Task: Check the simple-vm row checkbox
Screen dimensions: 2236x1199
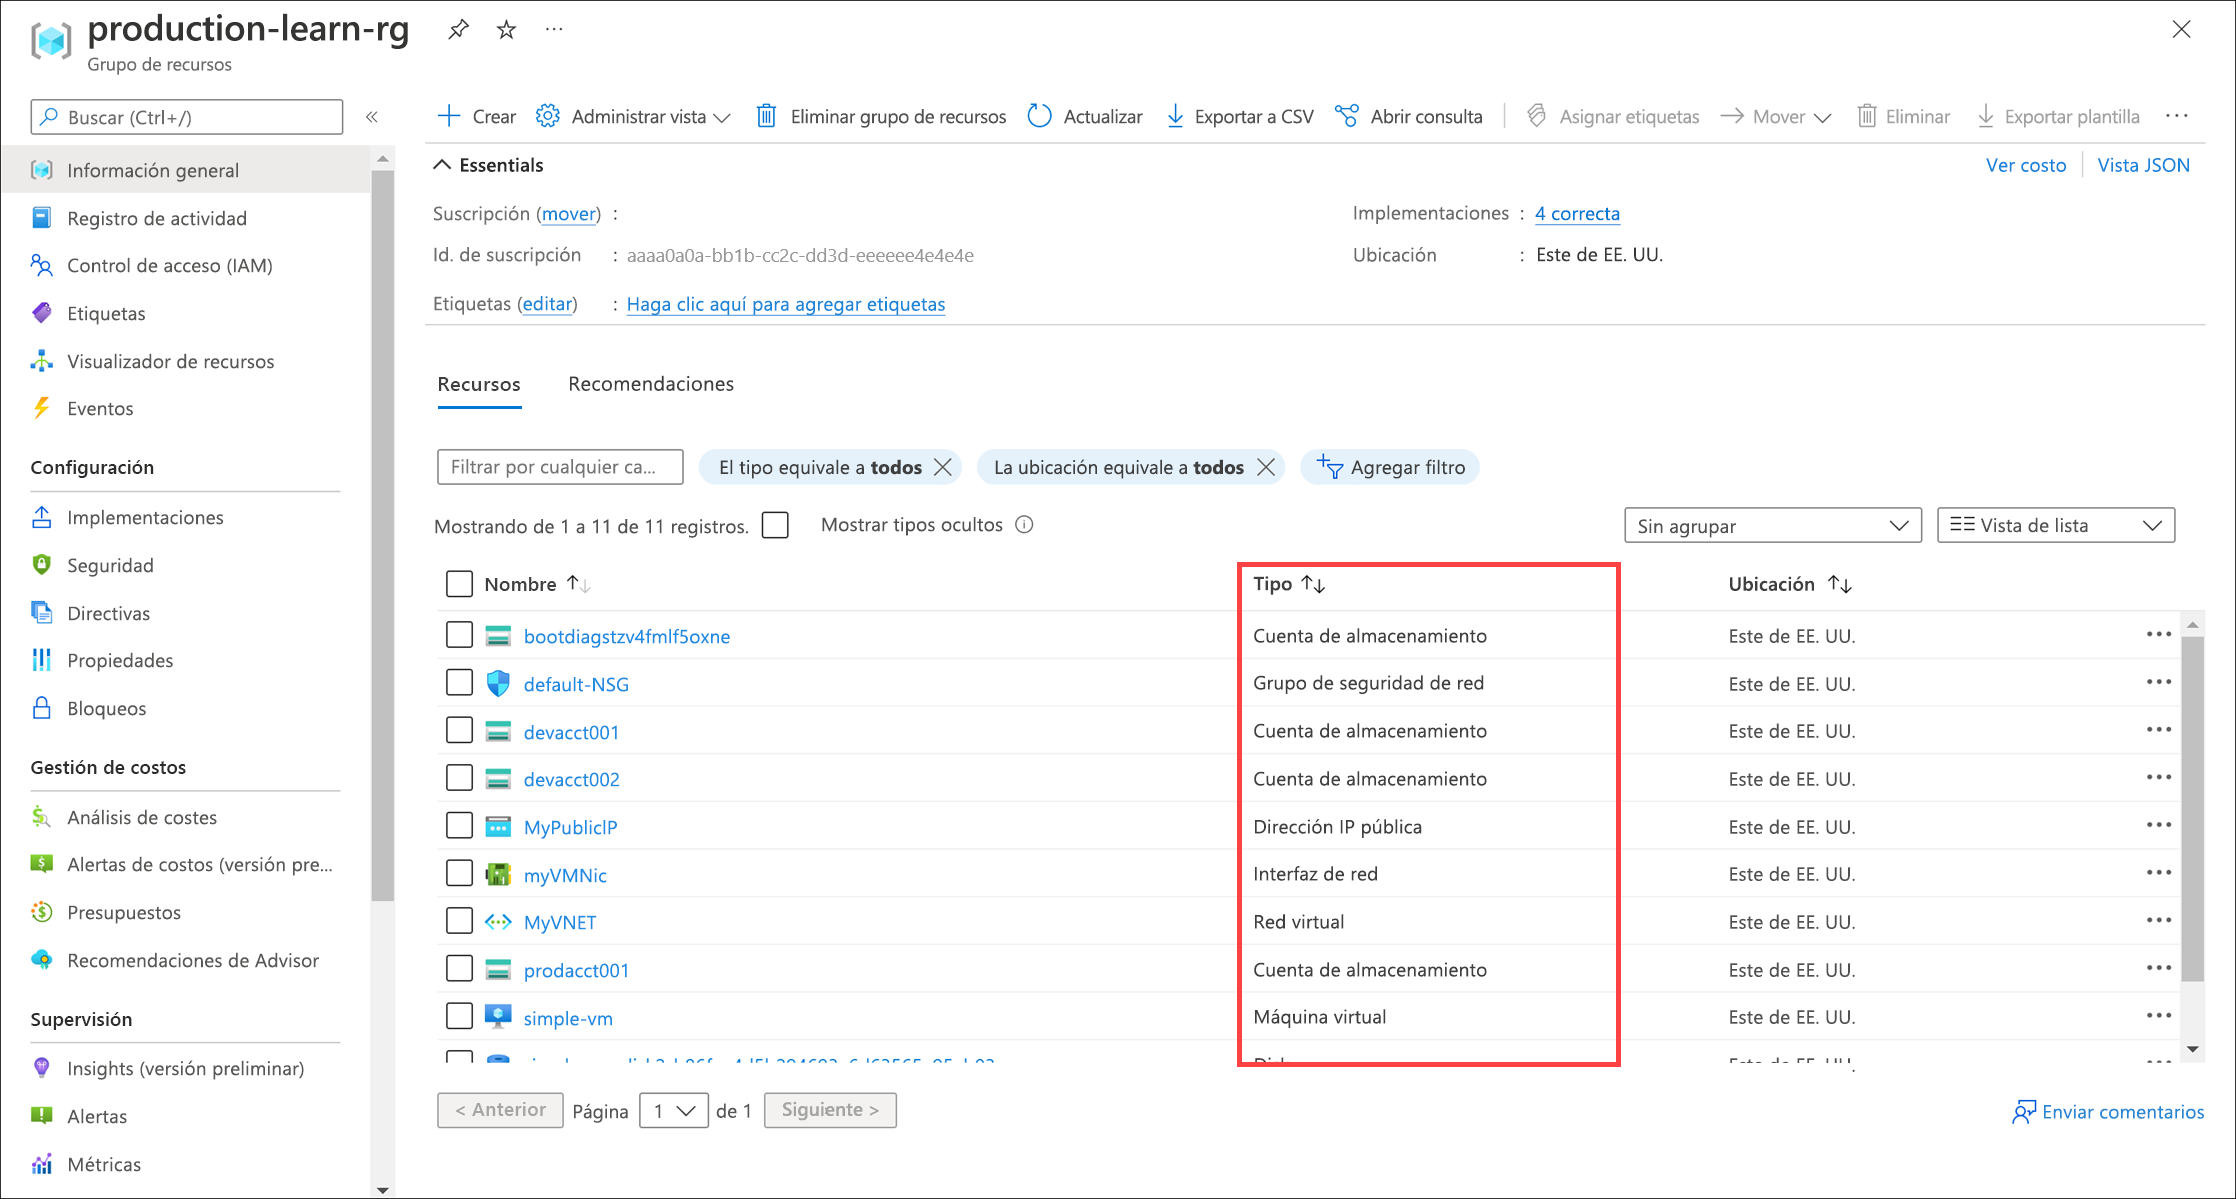Action: 459,1016
